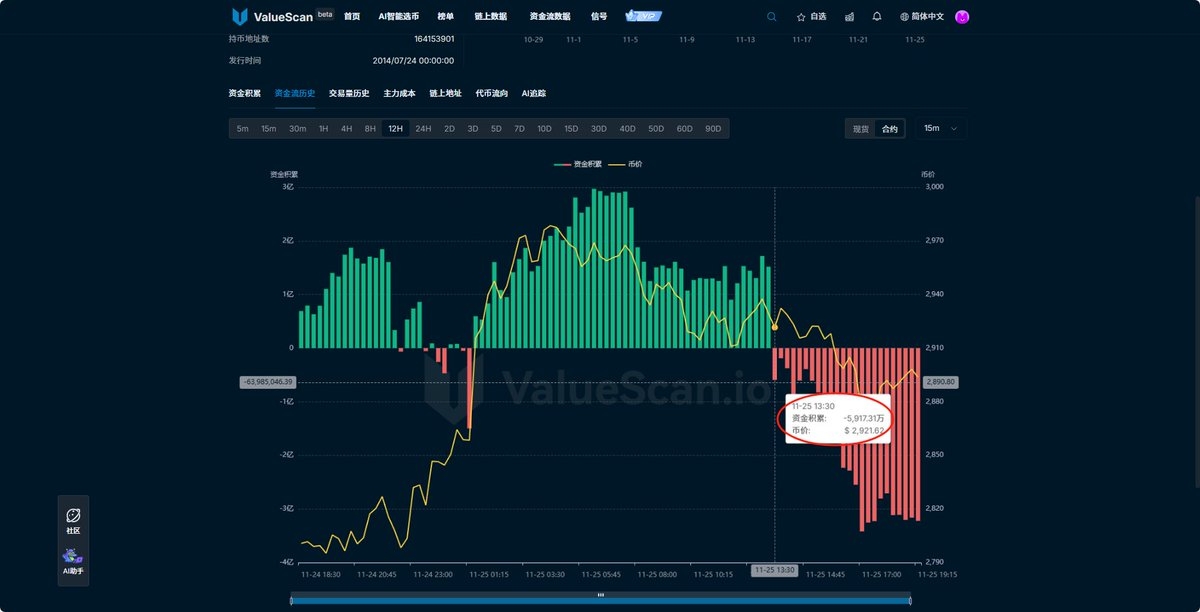The image size is (1200, 612).
Task: Select 现货 spot market toggle
Action: [861, 129]
